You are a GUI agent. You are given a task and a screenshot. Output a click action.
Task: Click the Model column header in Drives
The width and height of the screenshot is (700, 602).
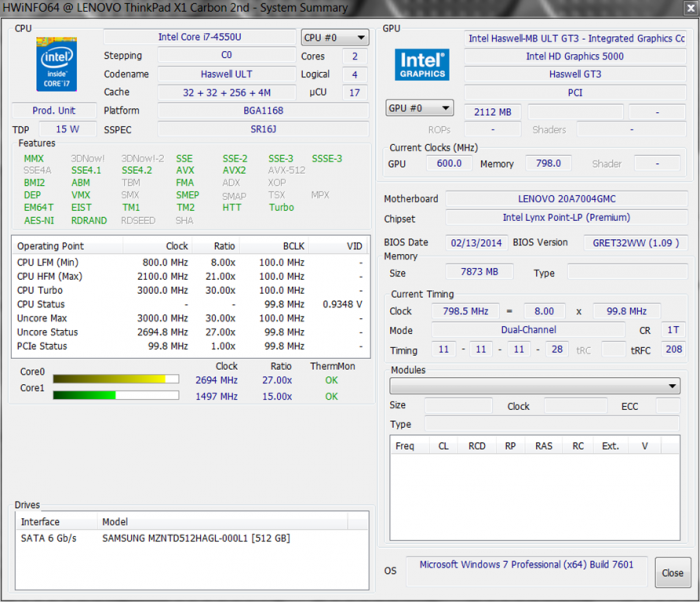tap(114, 522)
